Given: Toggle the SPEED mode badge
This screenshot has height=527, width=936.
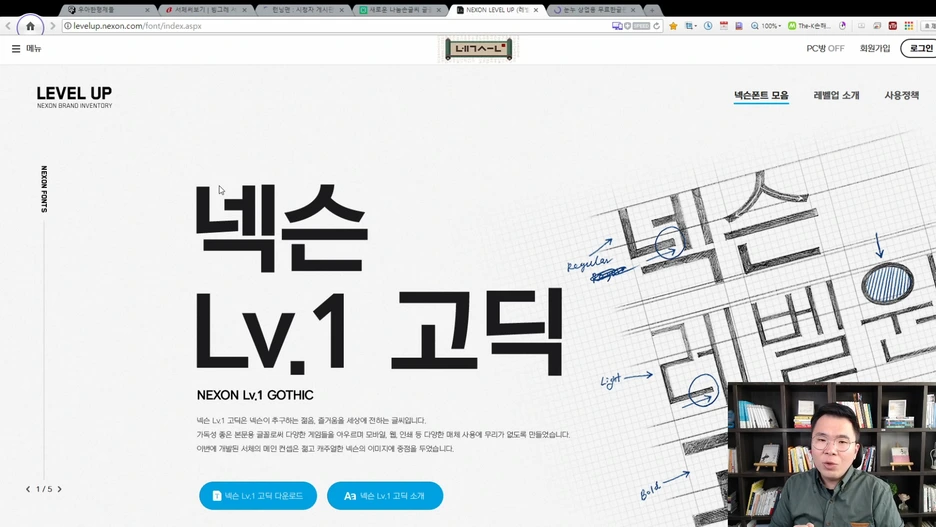Looking at the screenshot, I should 641,26.
